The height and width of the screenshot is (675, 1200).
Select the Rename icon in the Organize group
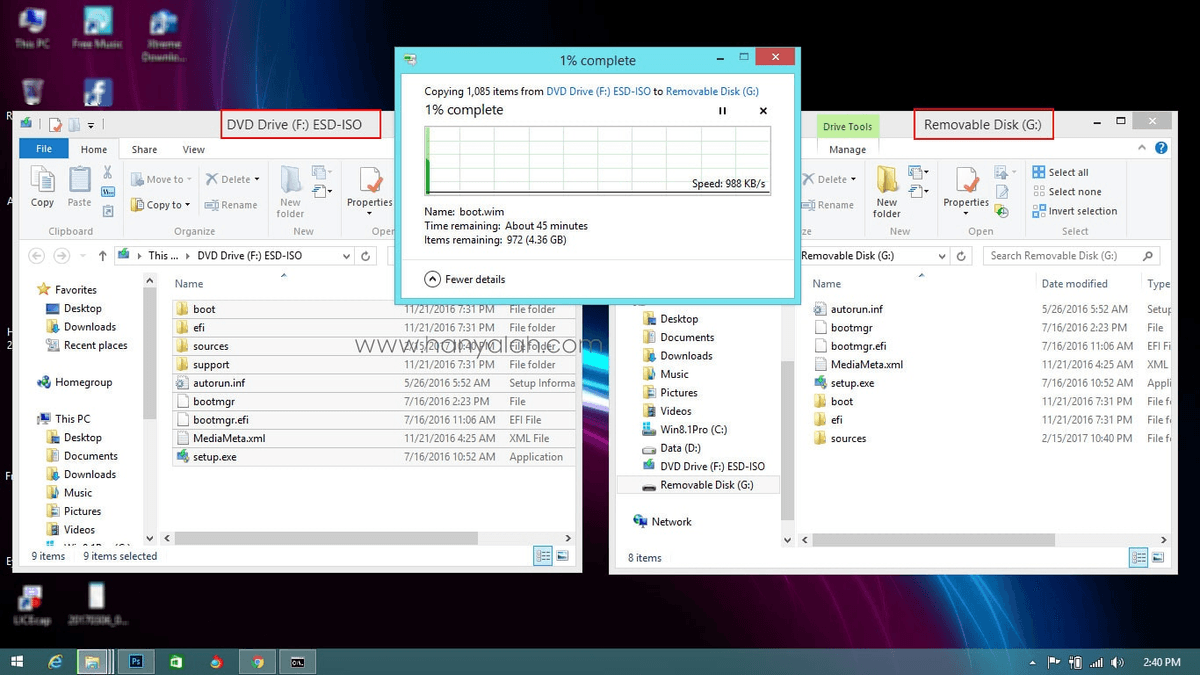click(232, 204)
